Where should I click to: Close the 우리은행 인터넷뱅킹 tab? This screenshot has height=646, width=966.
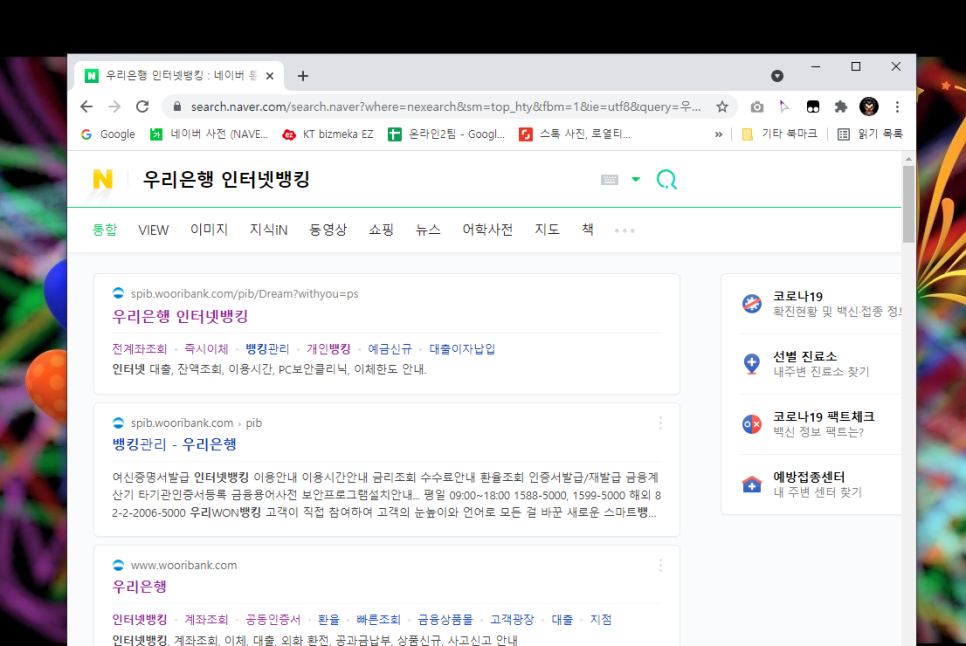[270, 76]
